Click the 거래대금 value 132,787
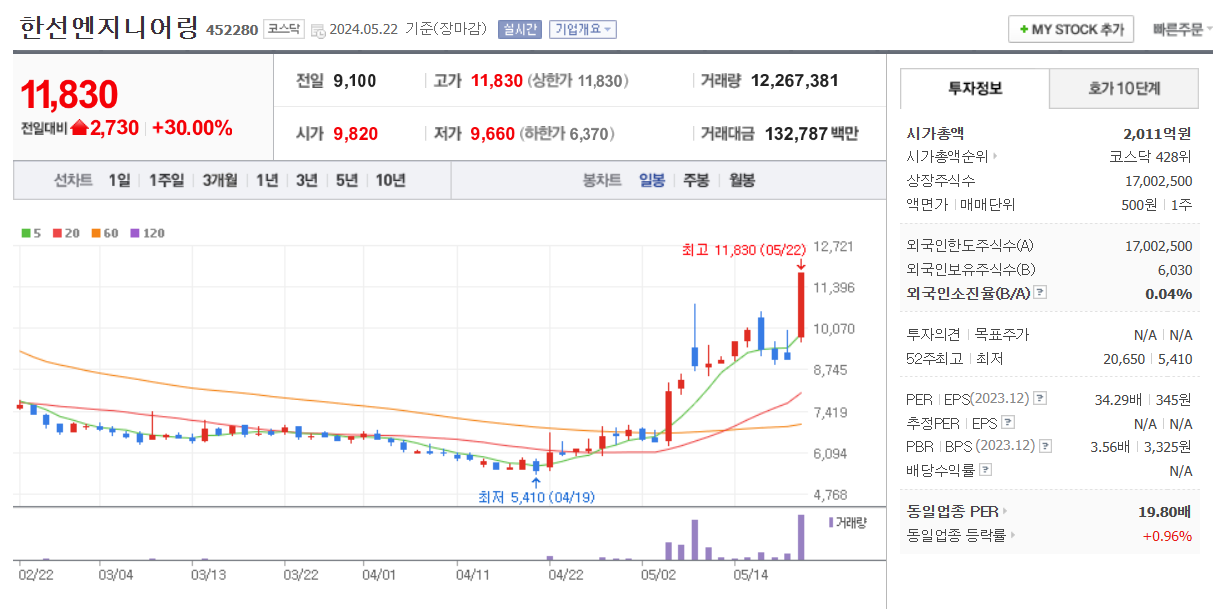The image size is (1218, 609). tap(796, 133)
